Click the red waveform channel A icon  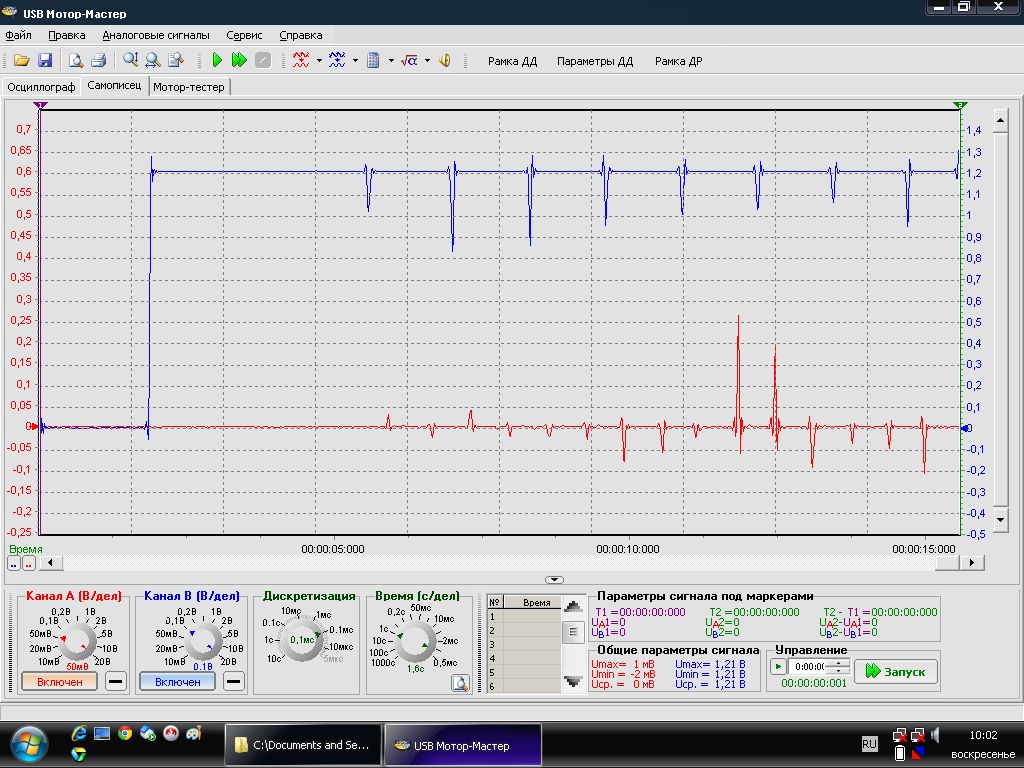tap(301, 61)
